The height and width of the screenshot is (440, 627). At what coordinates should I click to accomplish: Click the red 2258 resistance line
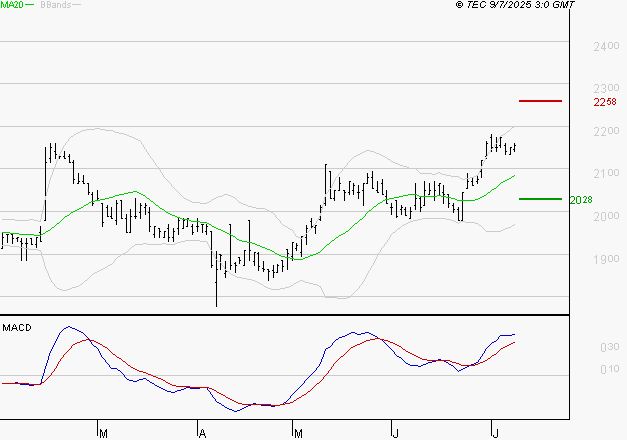tap(540, 101)
